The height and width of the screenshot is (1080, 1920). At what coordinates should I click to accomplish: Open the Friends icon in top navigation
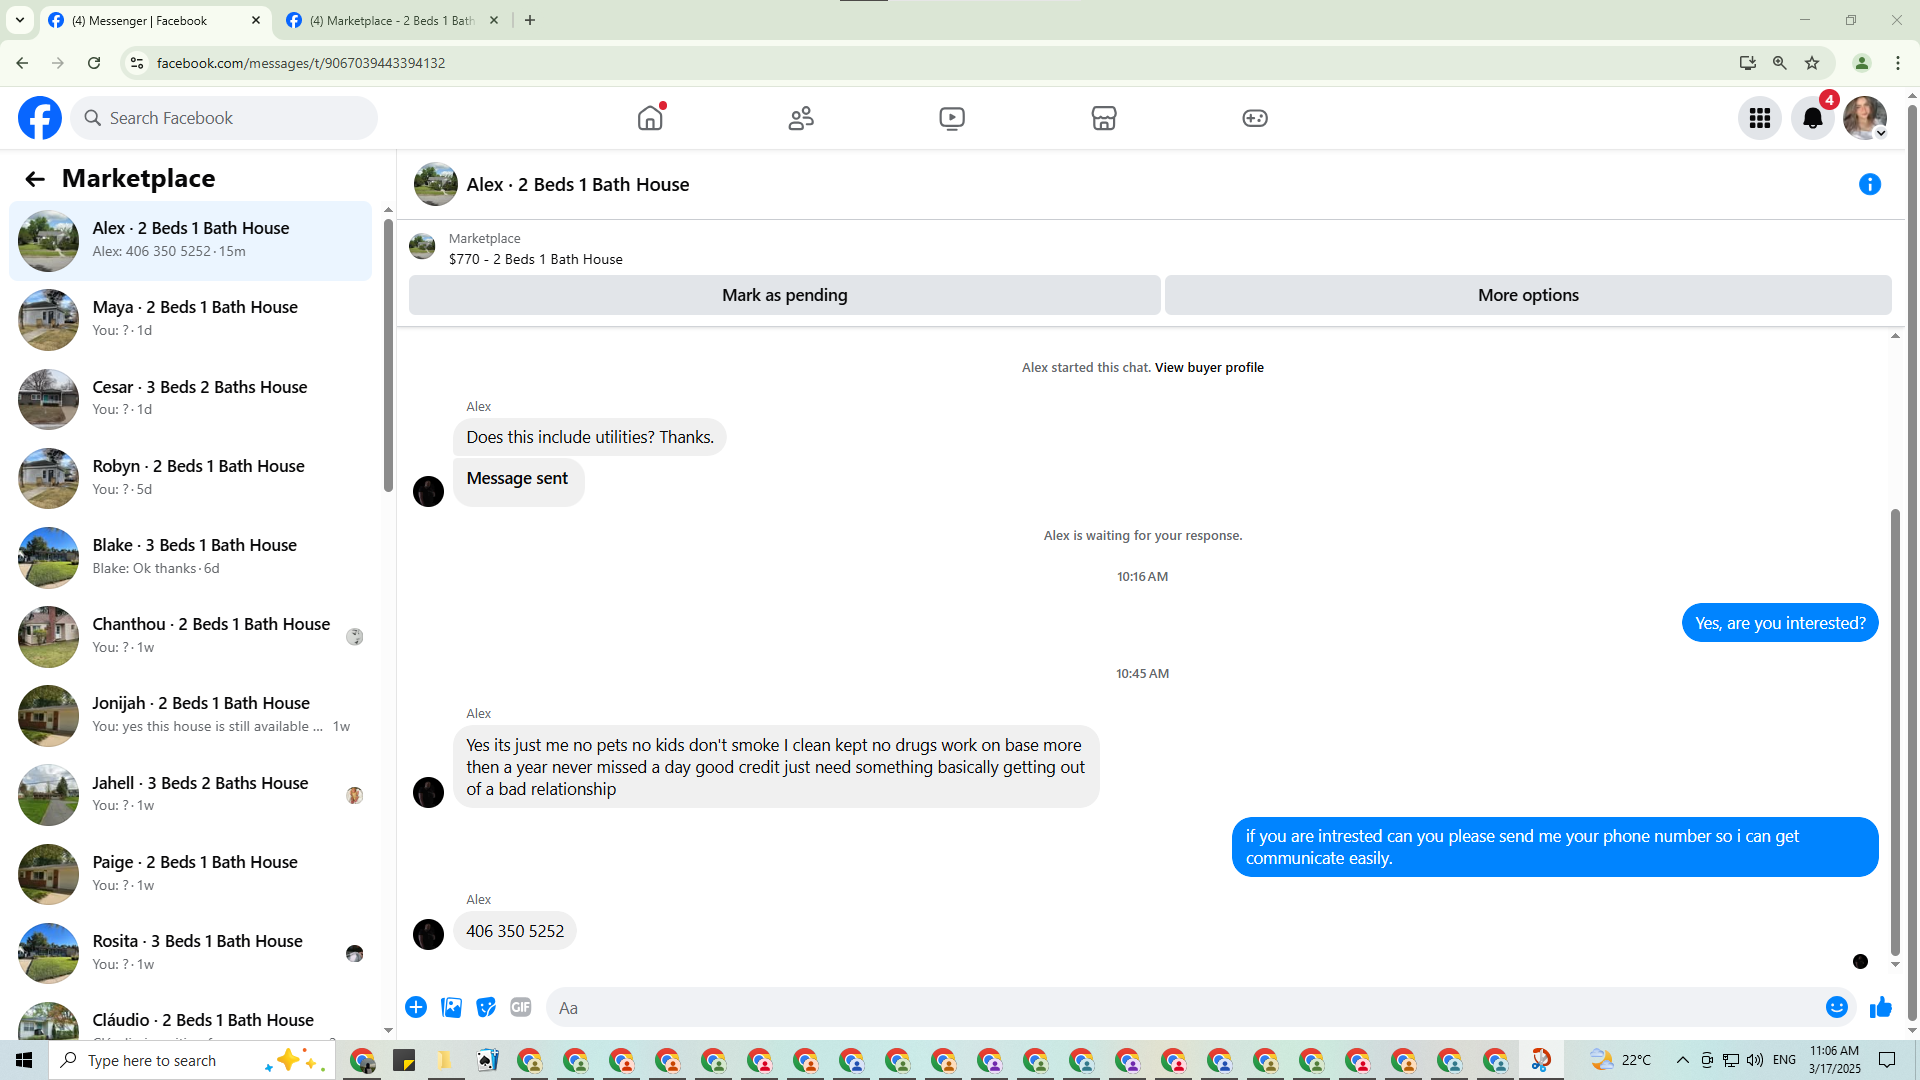click(x=801, y=118)
